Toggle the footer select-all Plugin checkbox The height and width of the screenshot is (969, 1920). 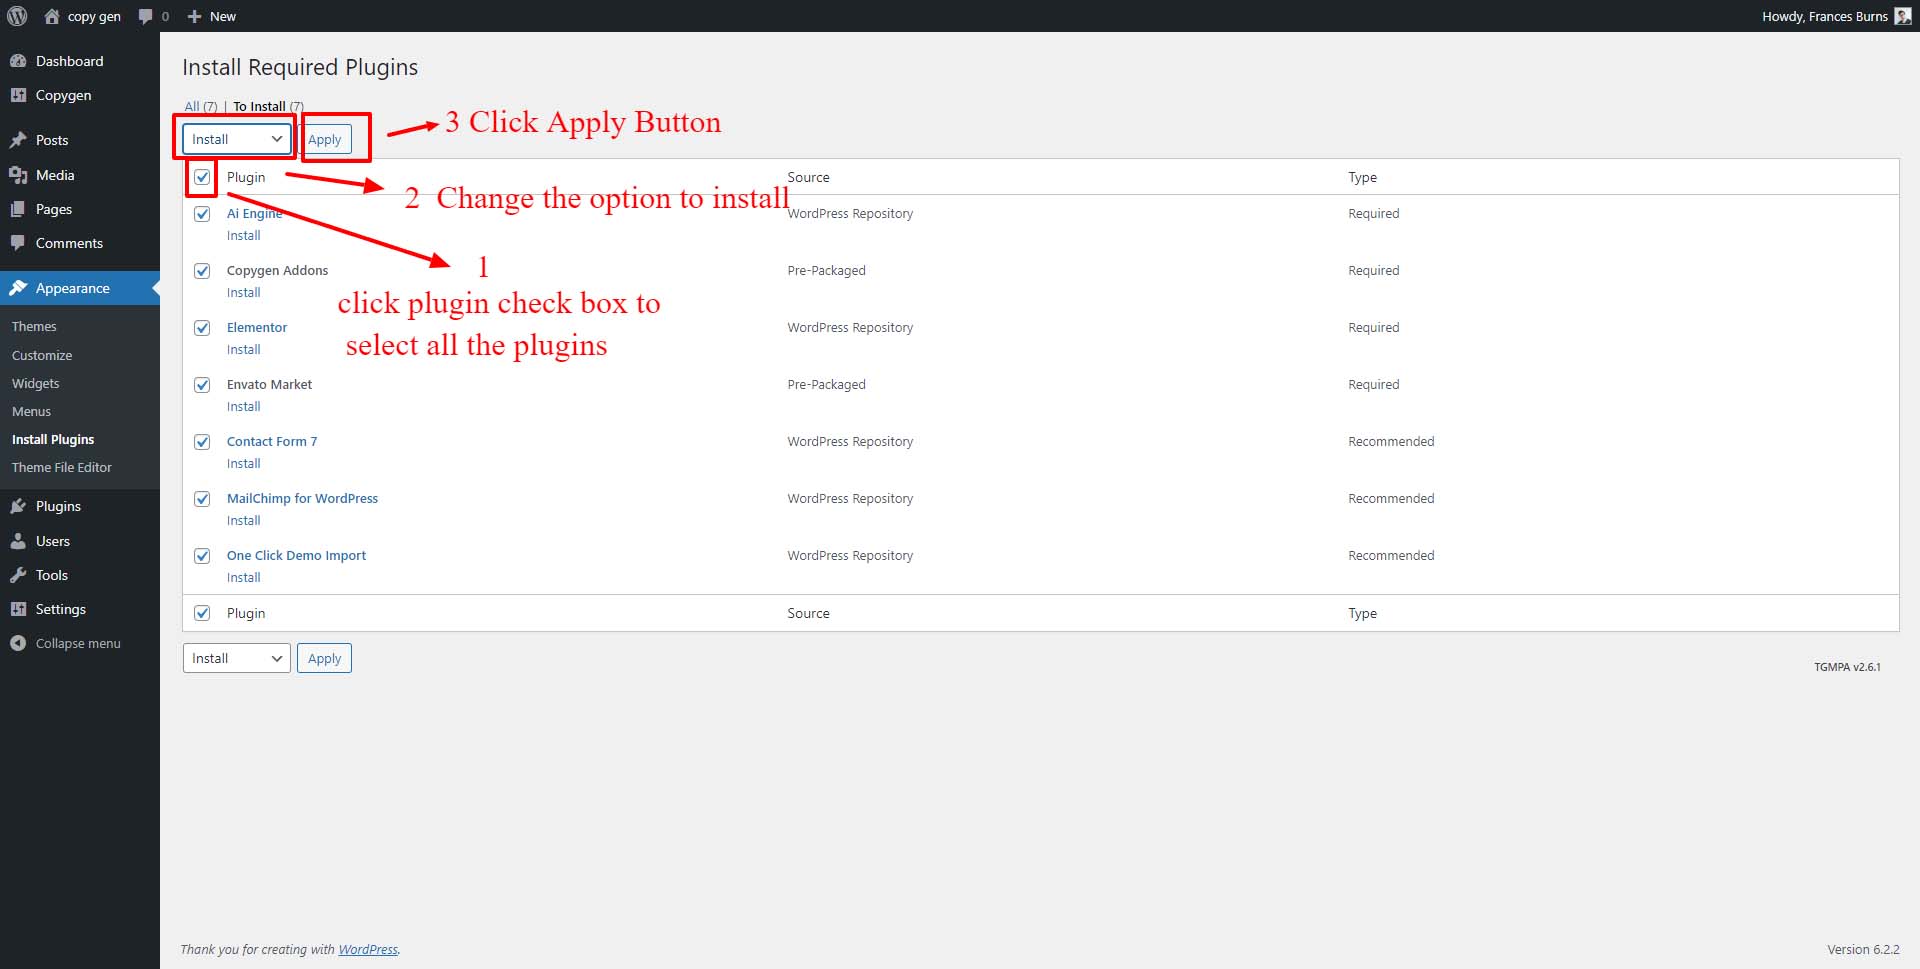[202, 613]
